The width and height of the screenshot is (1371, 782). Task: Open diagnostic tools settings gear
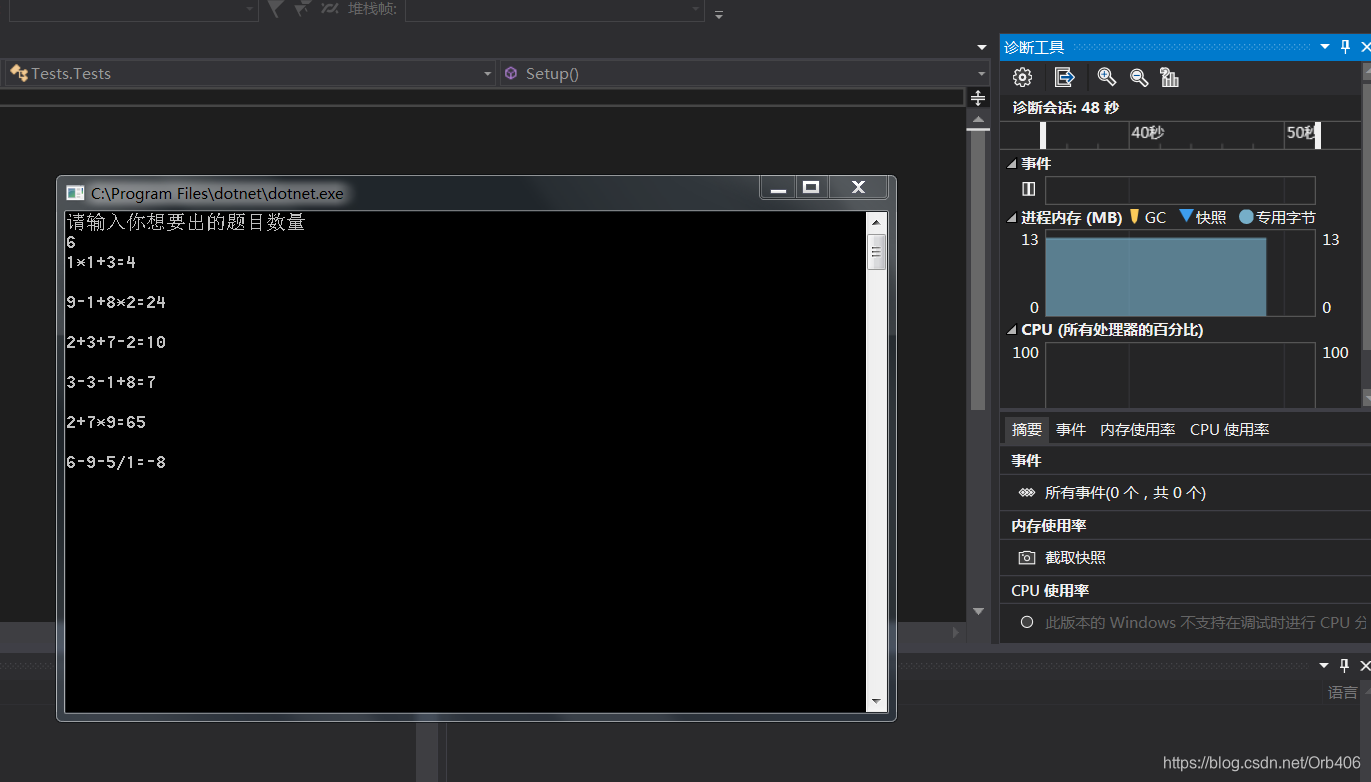click(1022, 77)
